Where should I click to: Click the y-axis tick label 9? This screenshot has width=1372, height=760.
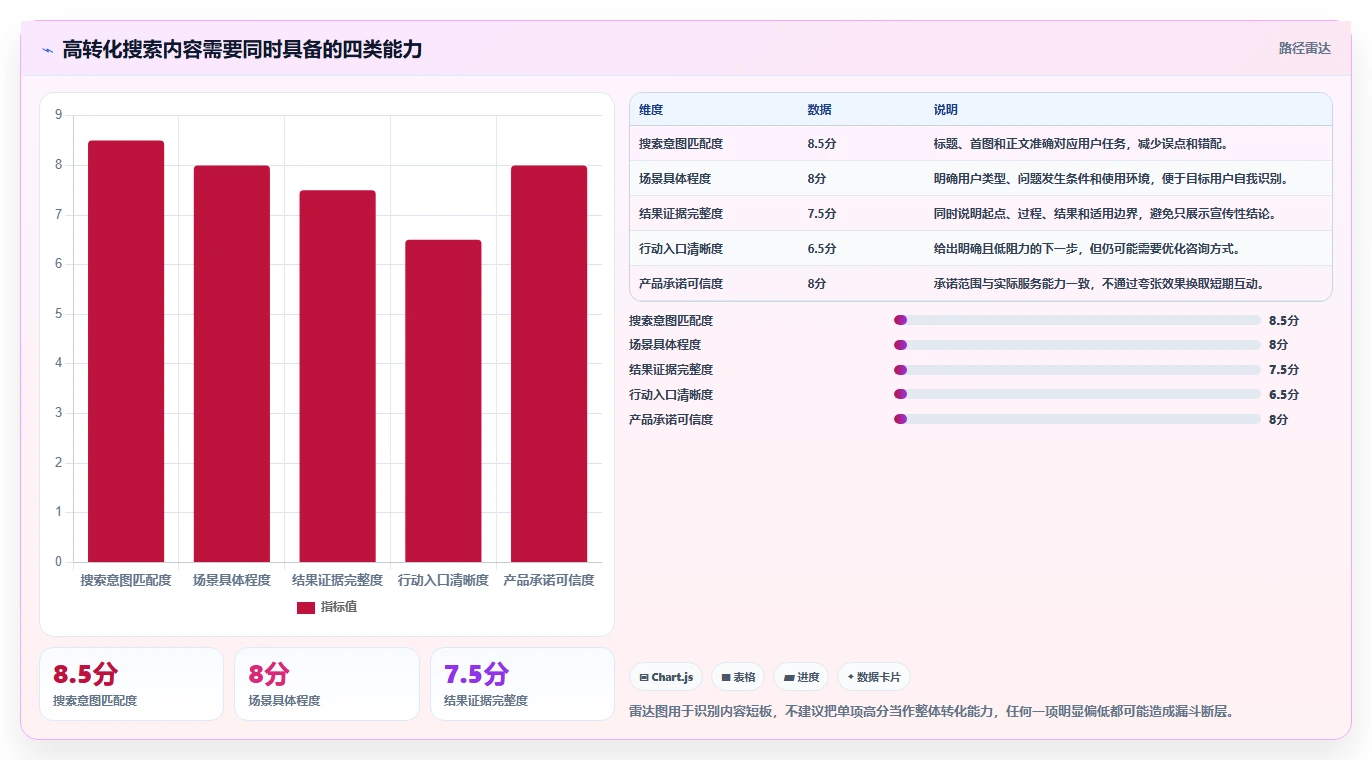(x=58, y=115)
